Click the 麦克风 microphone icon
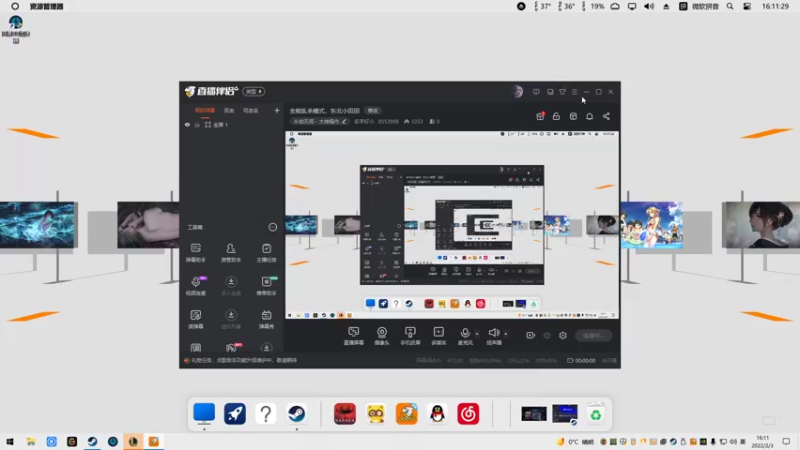 point(465,333)
